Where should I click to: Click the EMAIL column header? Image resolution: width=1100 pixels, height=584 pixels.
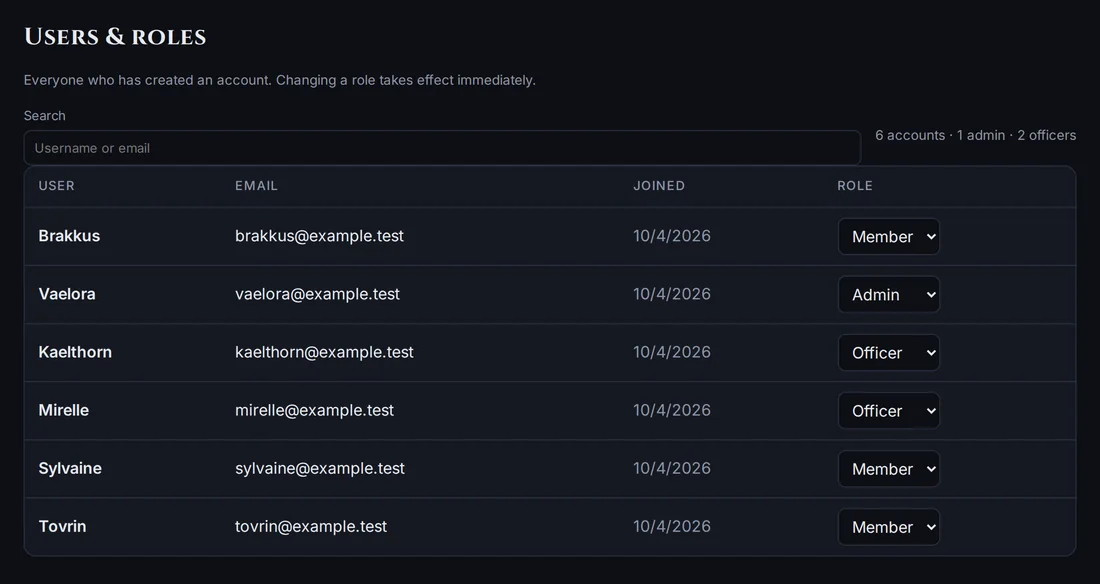256,186
